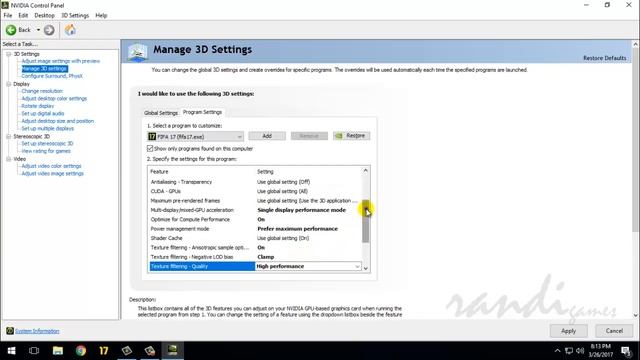Click main panel scroll down arrow
The width and height of the screenshot is (640, 360).
[636, 315]
